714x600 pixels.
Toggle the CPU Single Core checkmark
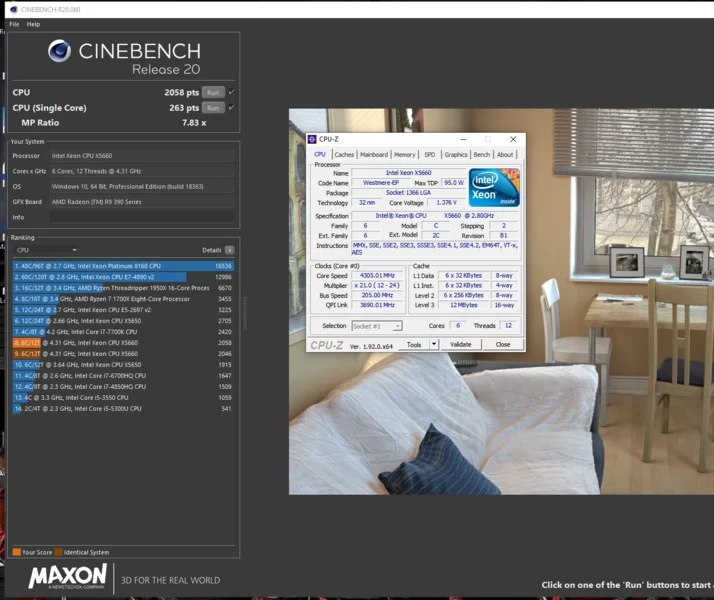232,107
